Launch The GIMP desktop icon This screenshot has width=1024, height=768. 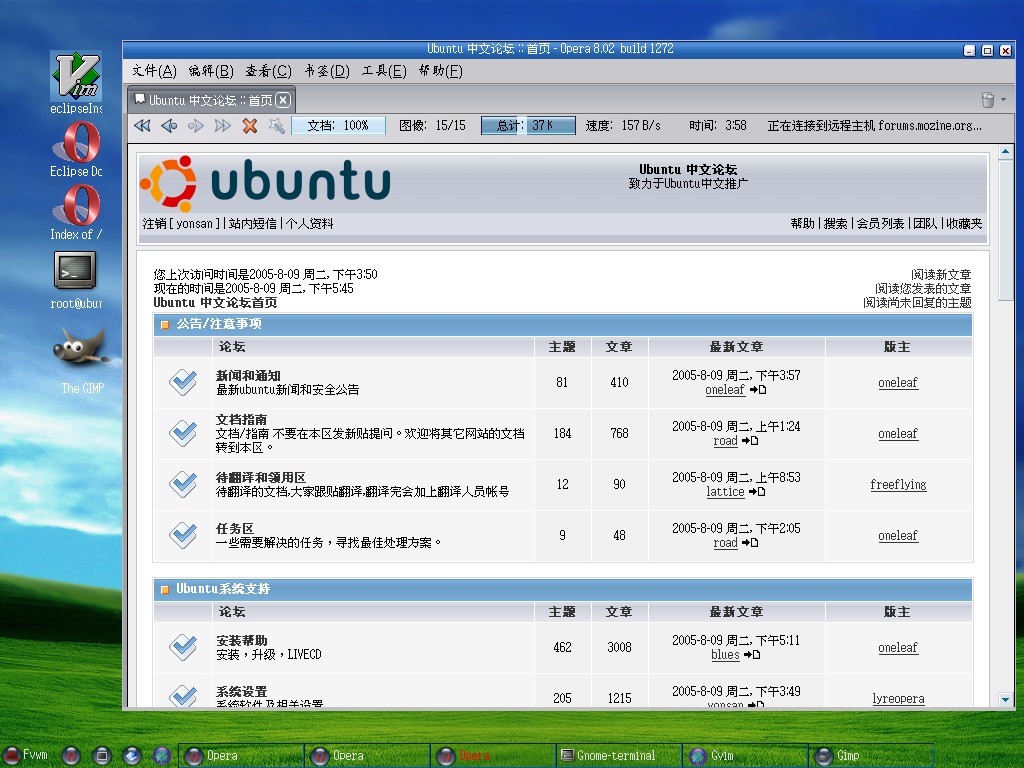pyautogui.click(x=81, y=360)
